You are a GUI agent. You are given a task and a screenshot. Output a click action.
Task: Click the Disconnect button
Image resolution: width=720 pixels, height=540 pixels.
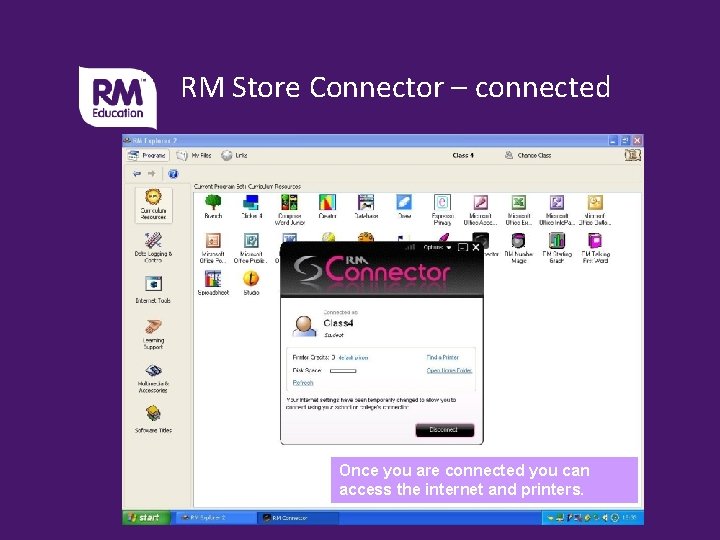coord(444,430)
